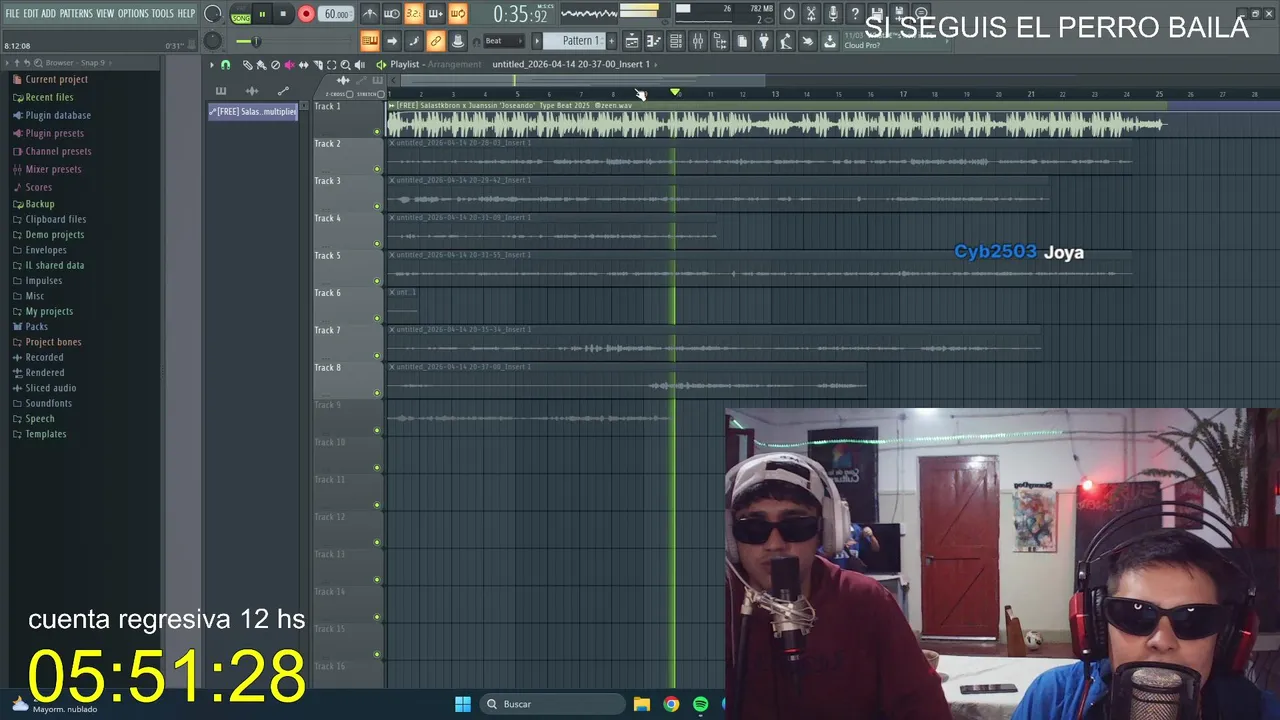Mute Track 7 via its green light
Screen dimensions: 1280x720
click(377, 356)
